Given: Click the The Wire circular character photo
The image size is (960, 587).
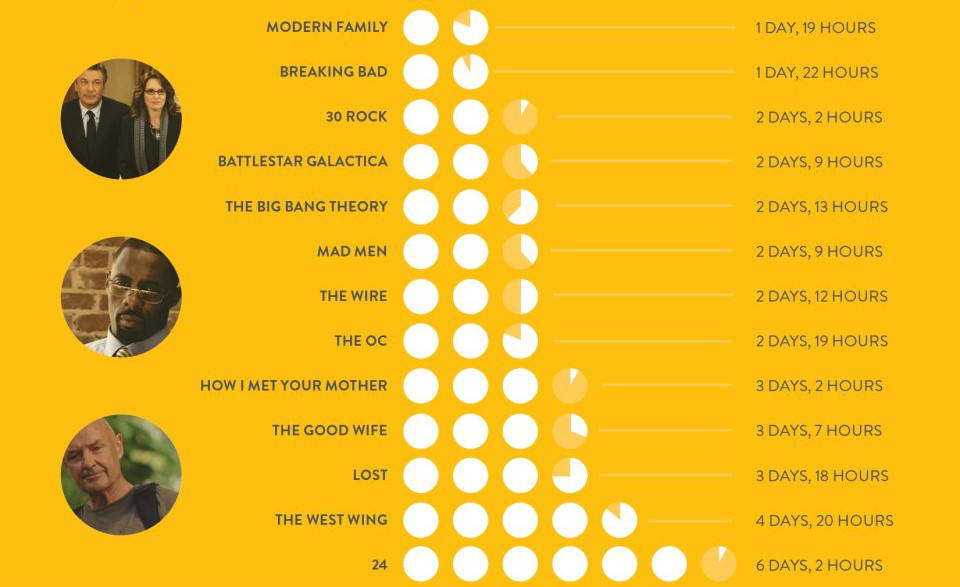Looking at the screenshot, I should [x=121, y=297].
